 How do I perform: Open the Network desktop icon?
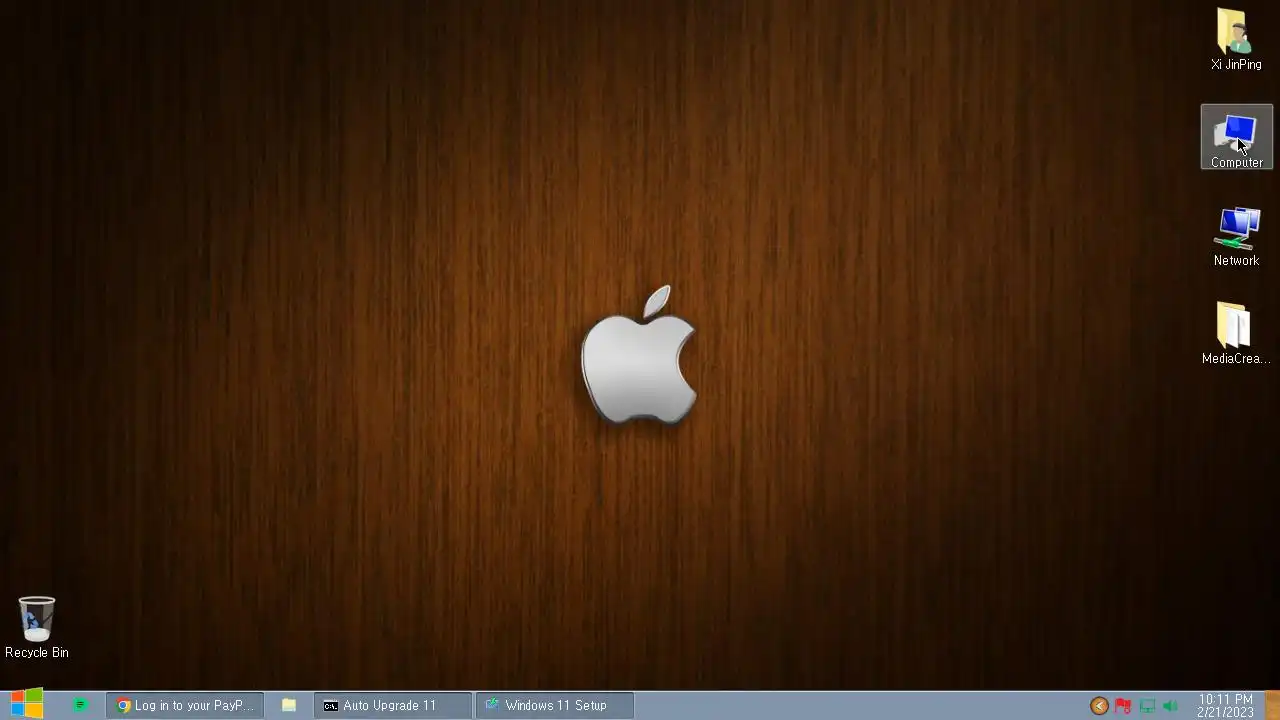coord(1237,236)
